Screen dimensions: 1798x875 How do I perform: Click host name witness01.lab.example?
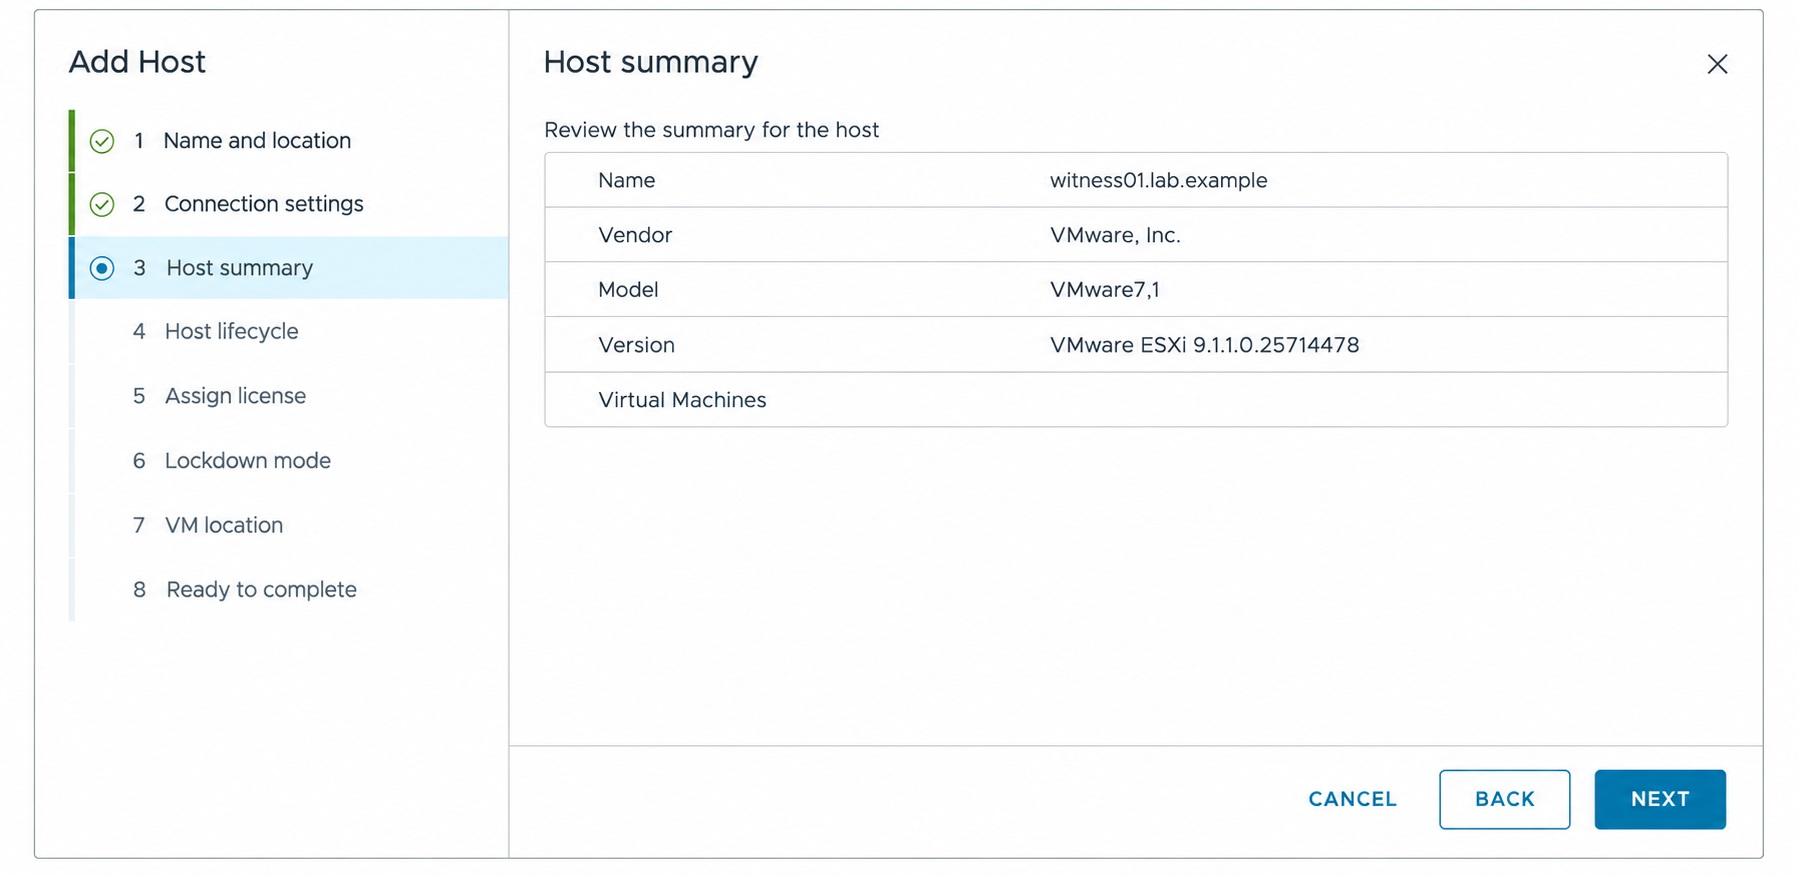point(1158,180)
